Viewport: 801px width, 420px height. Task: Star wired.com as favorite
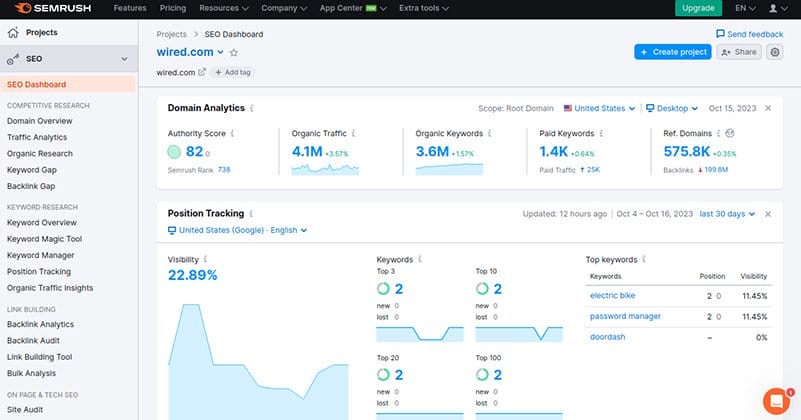click(234, 52)
